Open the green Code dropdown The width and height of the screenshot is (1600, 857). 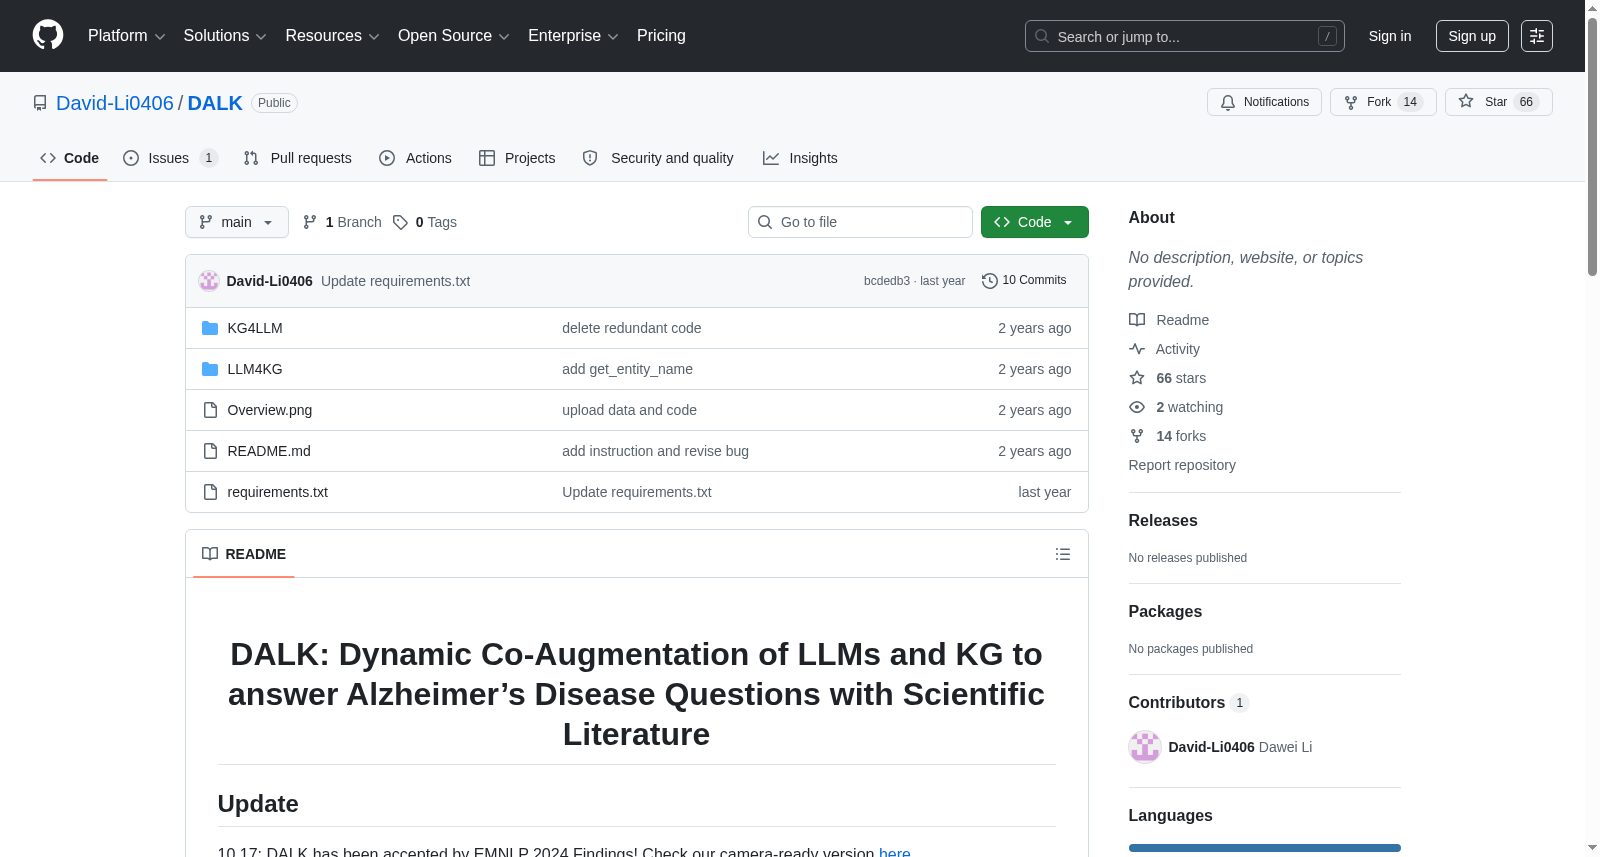click(1035, 222)
